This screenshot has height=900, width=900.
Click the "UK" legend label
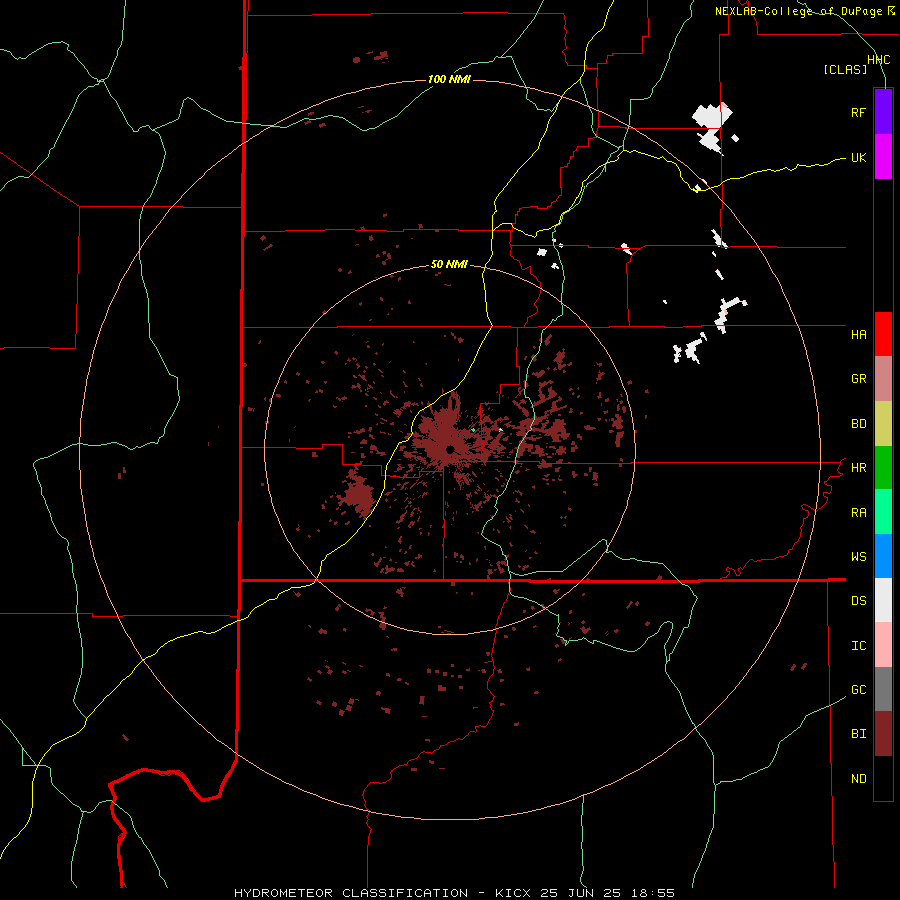pos(858,157)
